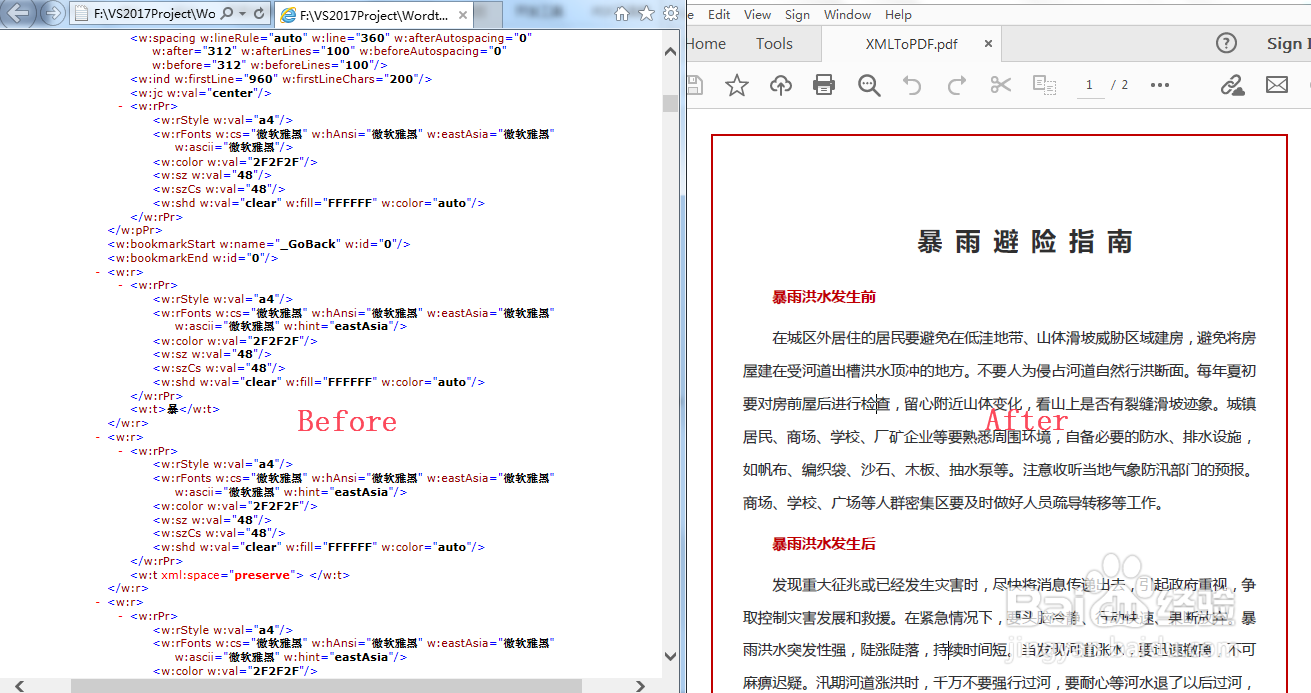1311x693 pixels.
Task: Switch to the Home tab in Acrobat
Action: click(706, 44)
